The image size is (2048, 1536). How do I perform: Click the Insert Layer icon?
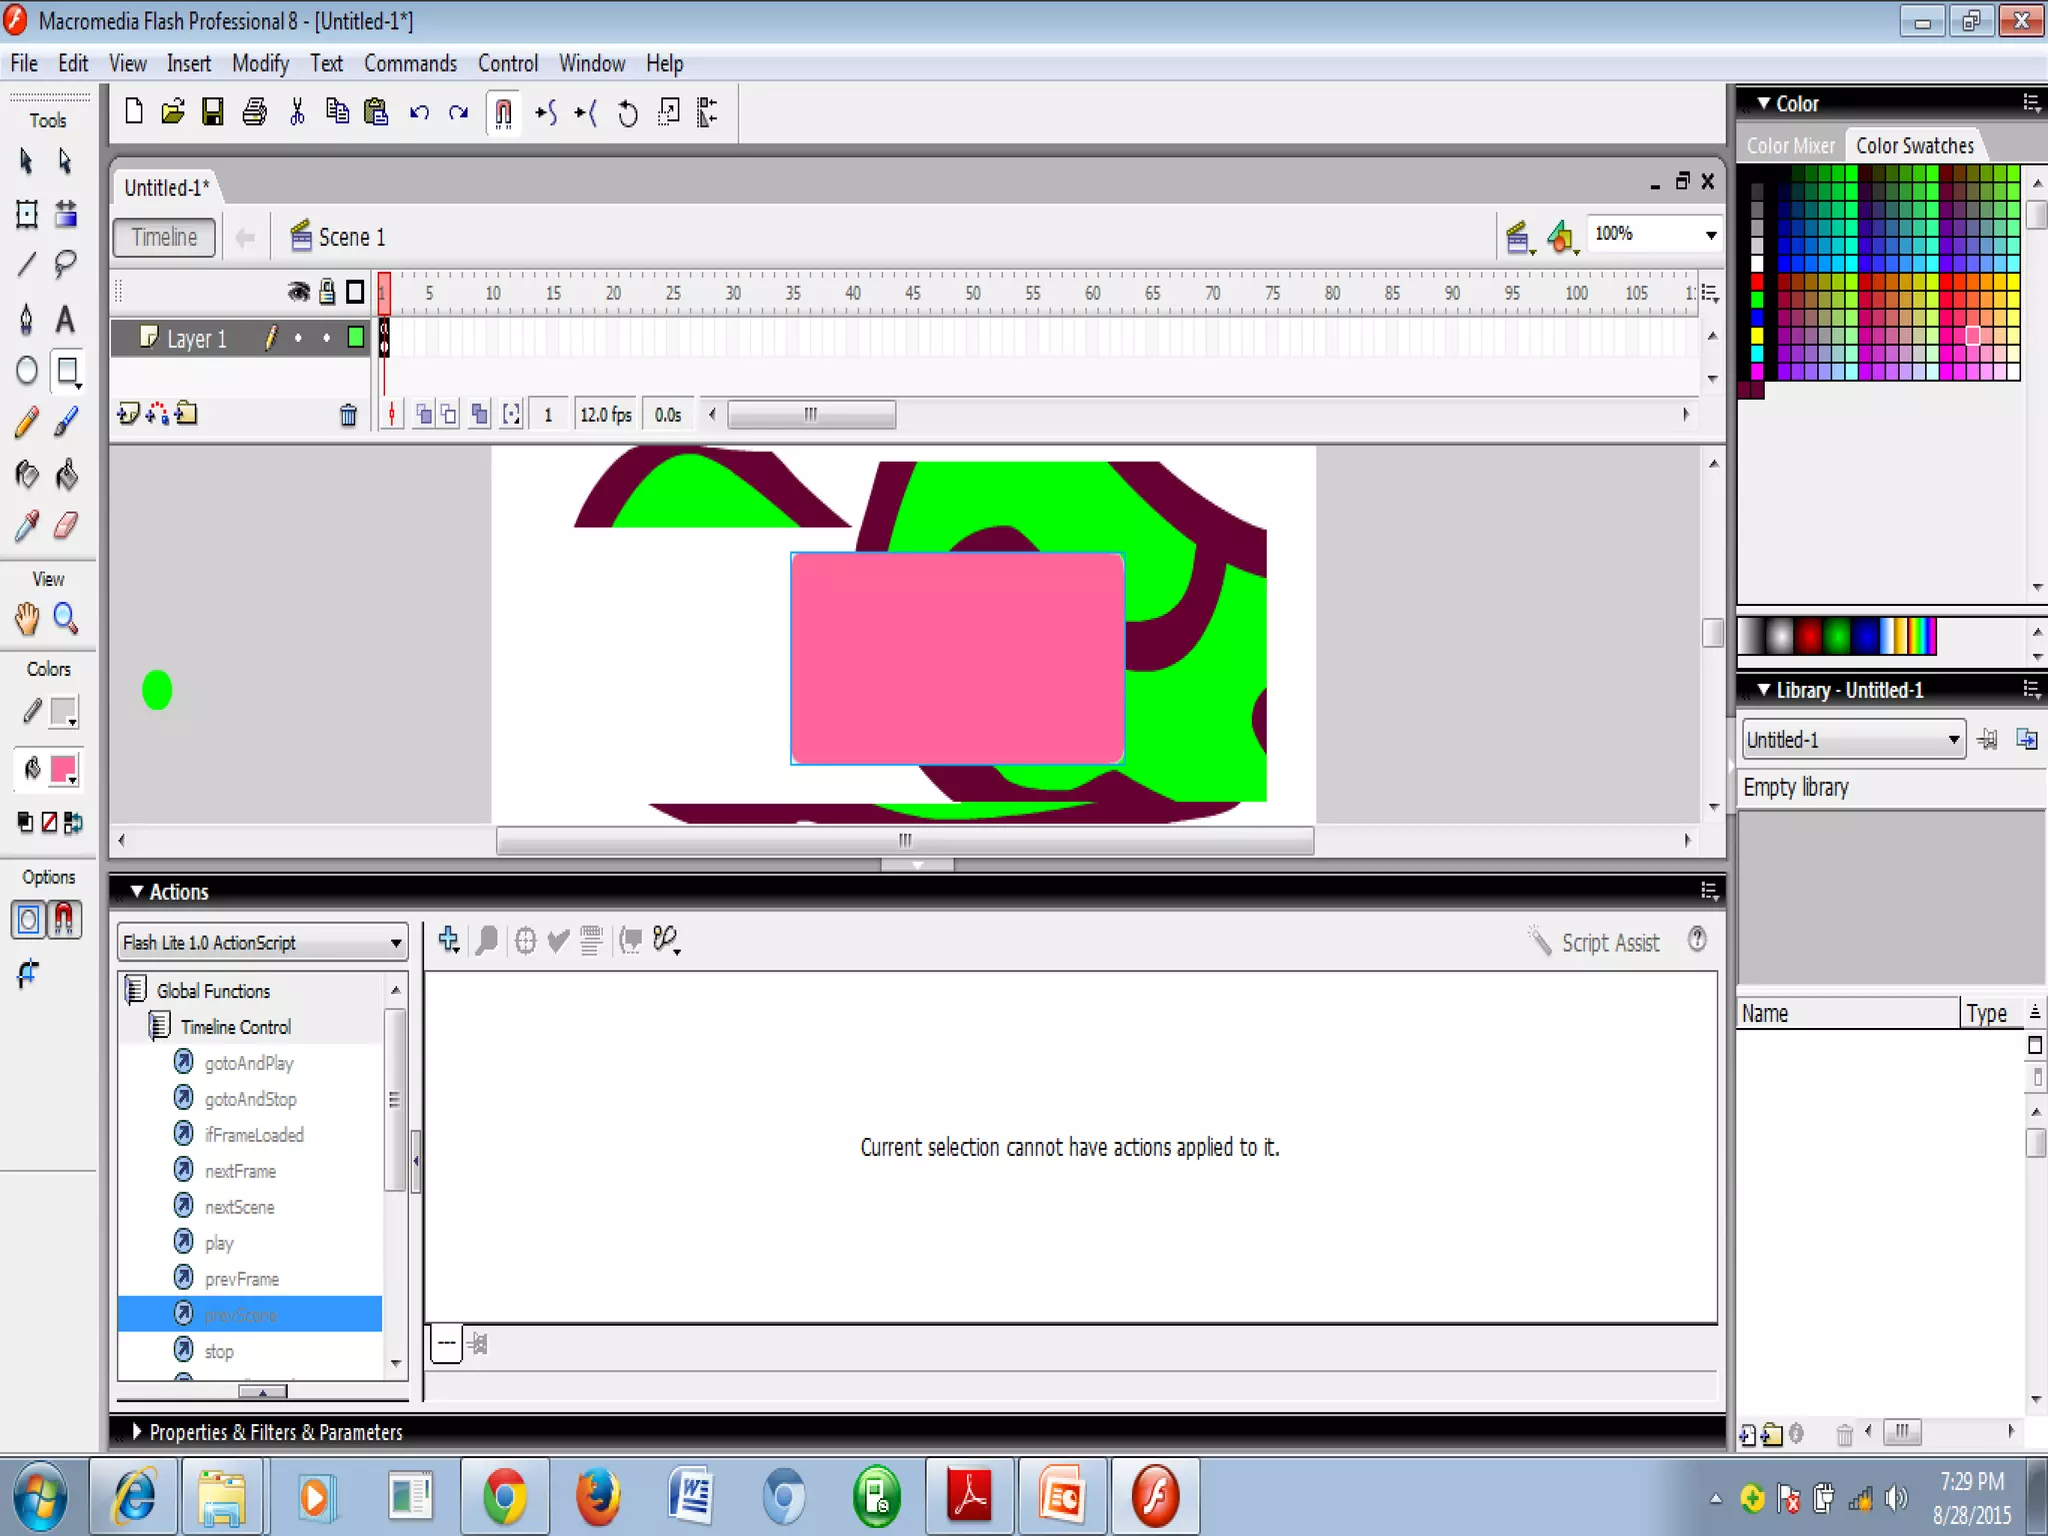tap(128, 413)
